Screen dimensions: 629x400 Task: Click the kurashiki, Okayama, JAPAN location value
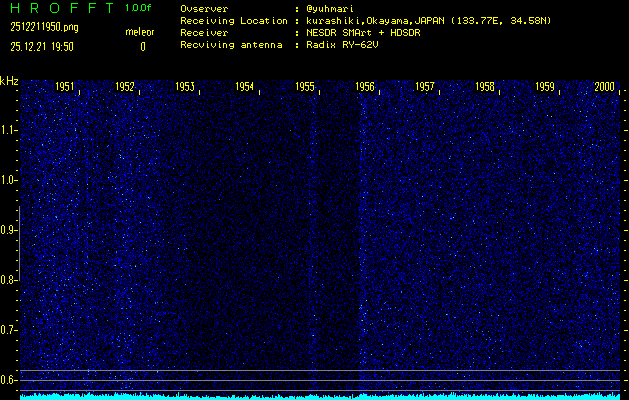coord(428,21)
